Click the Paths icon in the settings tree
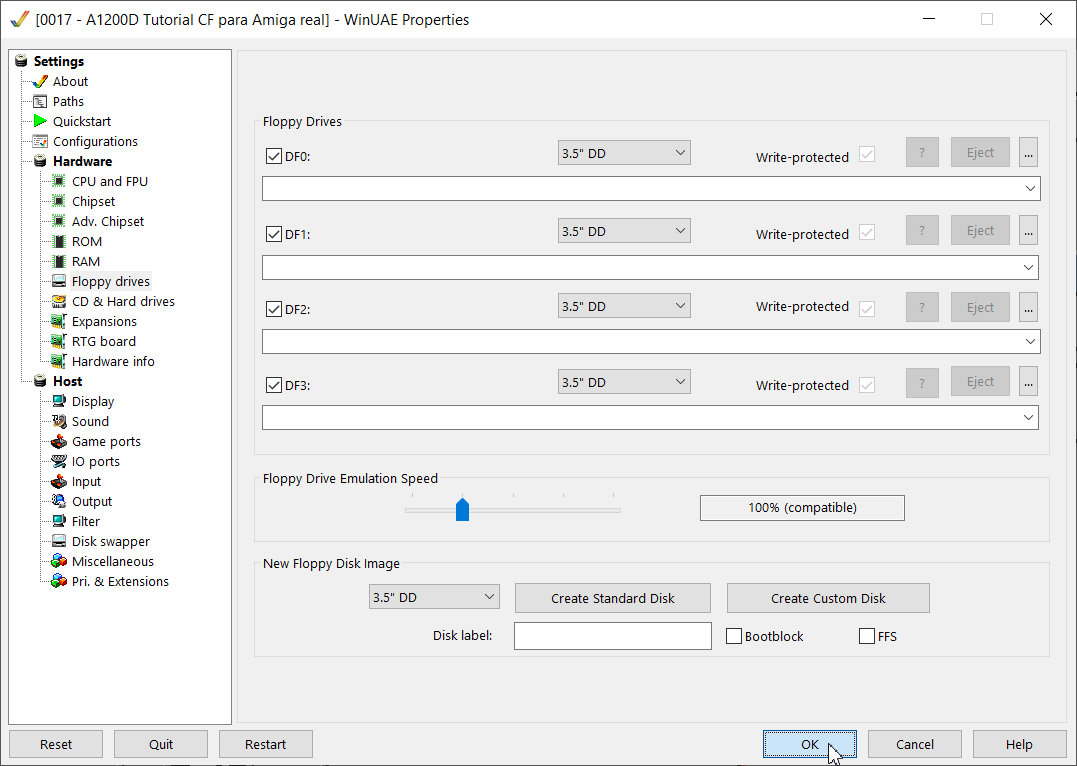Screen dimensions: 1077x766 tap(40, 102)
